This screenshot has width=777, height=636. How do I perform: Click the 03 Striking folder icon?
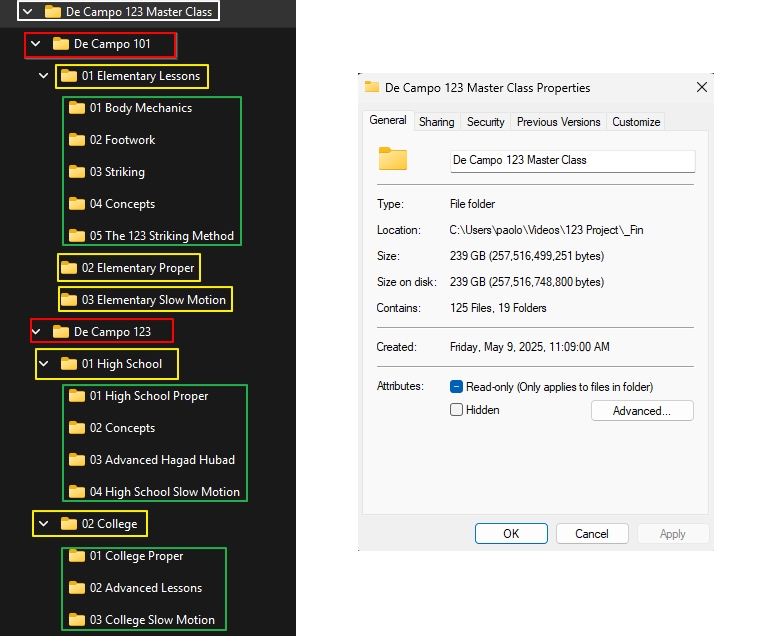pyautogui.click(x=76, y=172)
